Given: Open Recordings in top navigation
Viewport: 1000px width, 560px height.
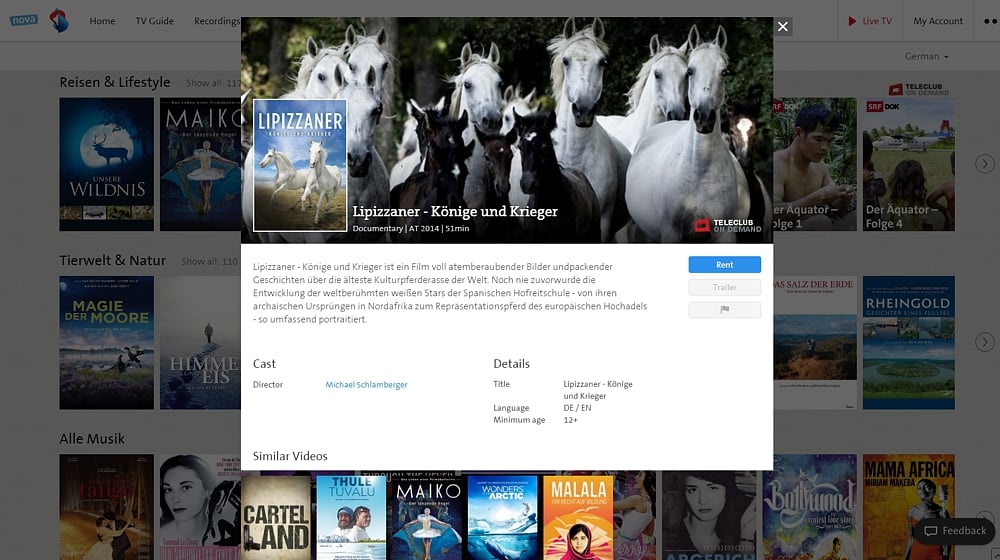Looking at the screenshot, I should coord(217,21).
